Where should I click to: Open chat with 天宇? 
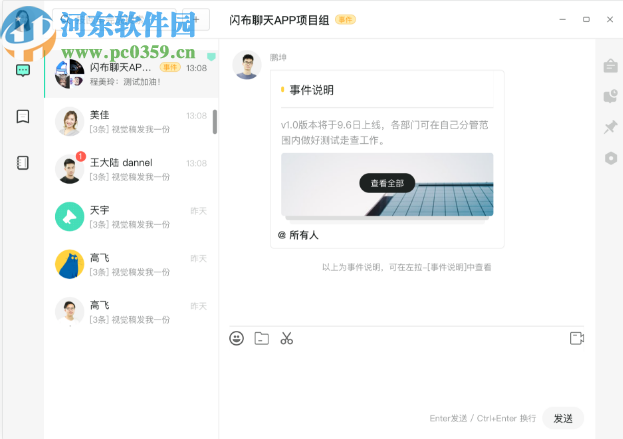click(132, 217)
